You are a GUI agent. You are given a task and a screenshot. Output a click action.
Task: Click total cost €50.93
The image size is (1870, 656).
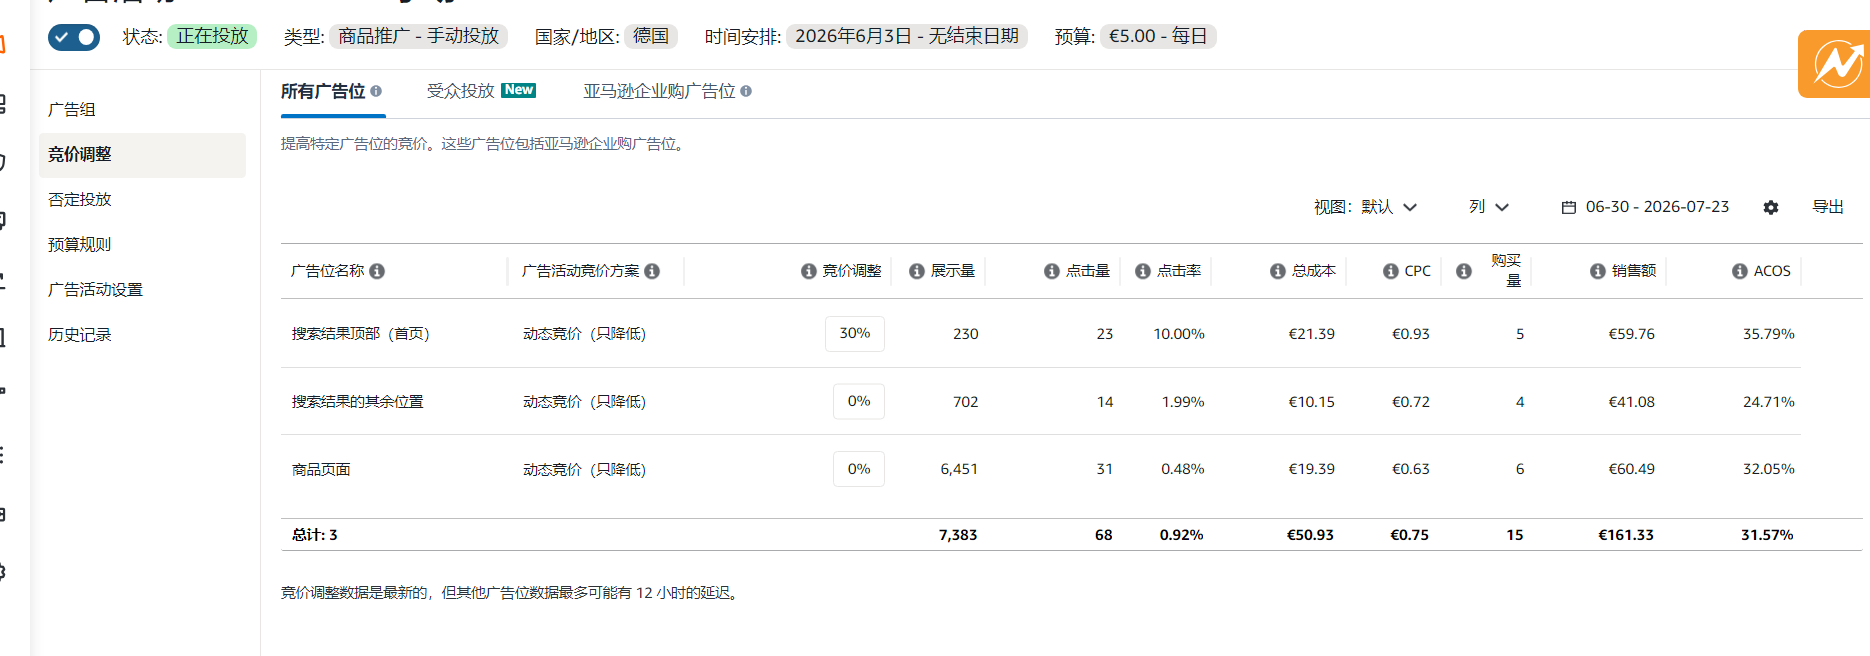pyautogui.click(x=1310, y=535)
